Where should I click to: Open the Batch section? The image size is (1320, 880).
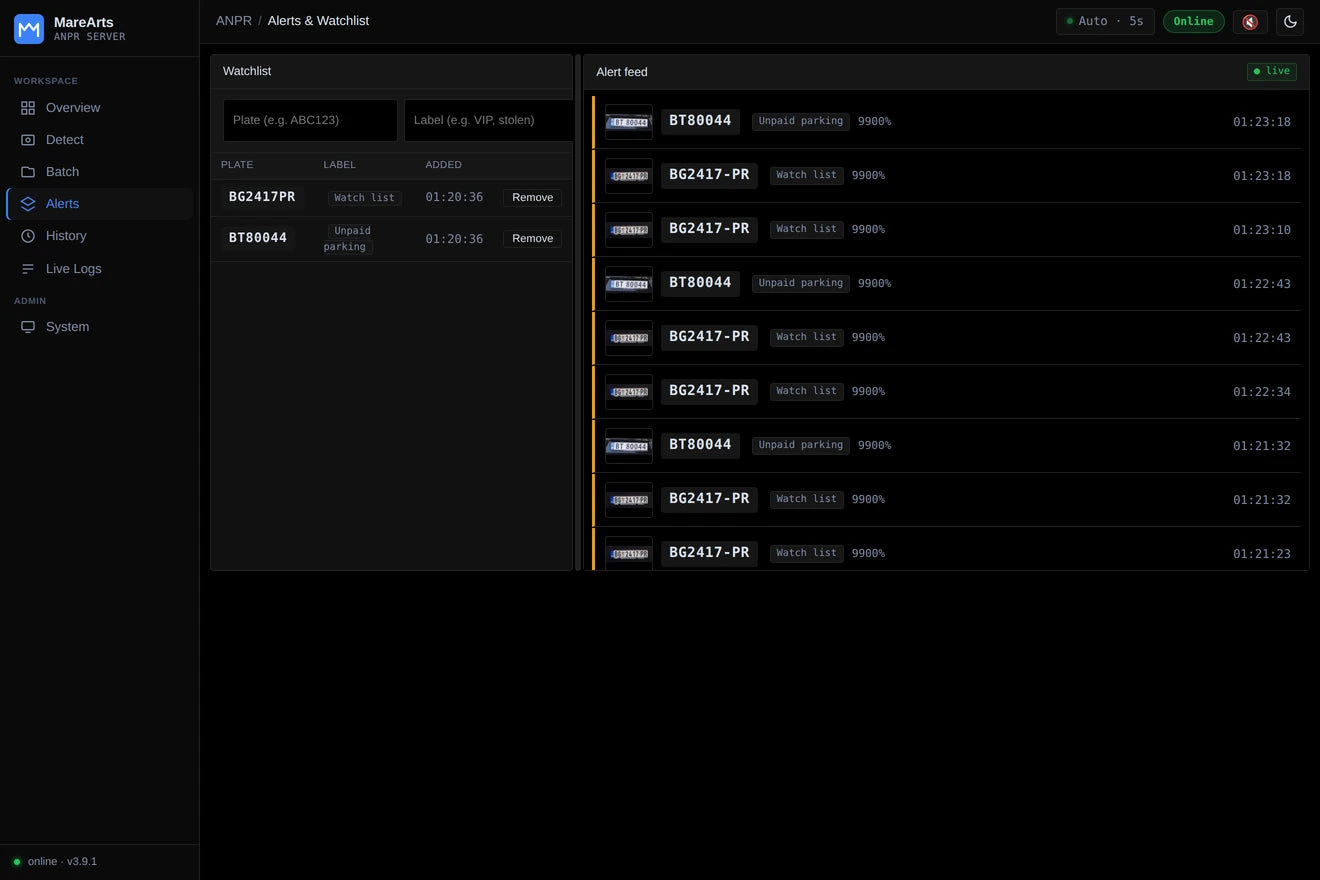(x=99, y=172)
